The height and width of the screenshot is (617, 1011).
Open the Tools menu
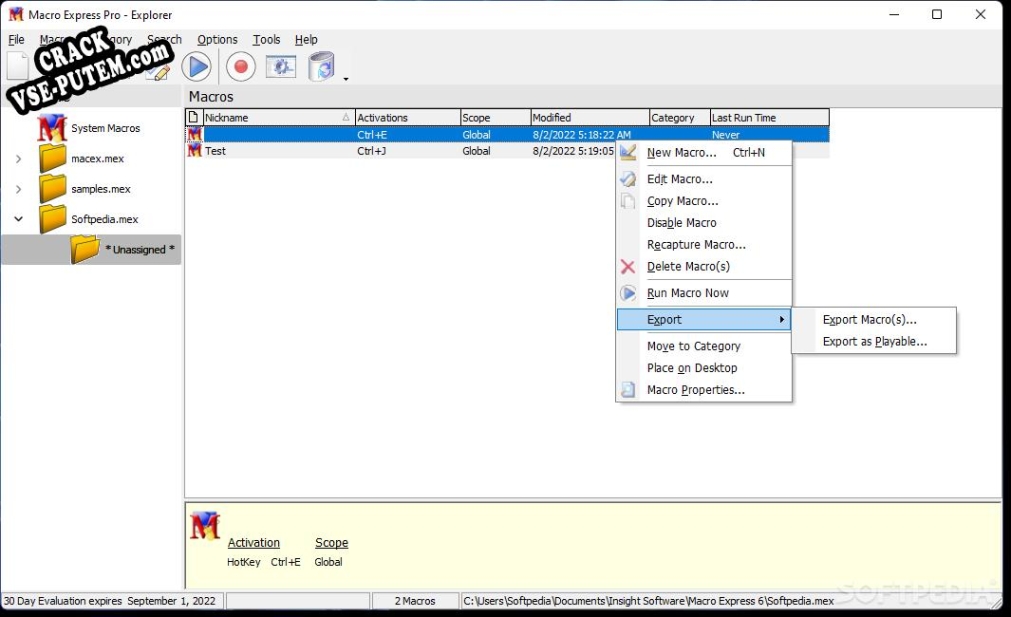click(266, 39)
